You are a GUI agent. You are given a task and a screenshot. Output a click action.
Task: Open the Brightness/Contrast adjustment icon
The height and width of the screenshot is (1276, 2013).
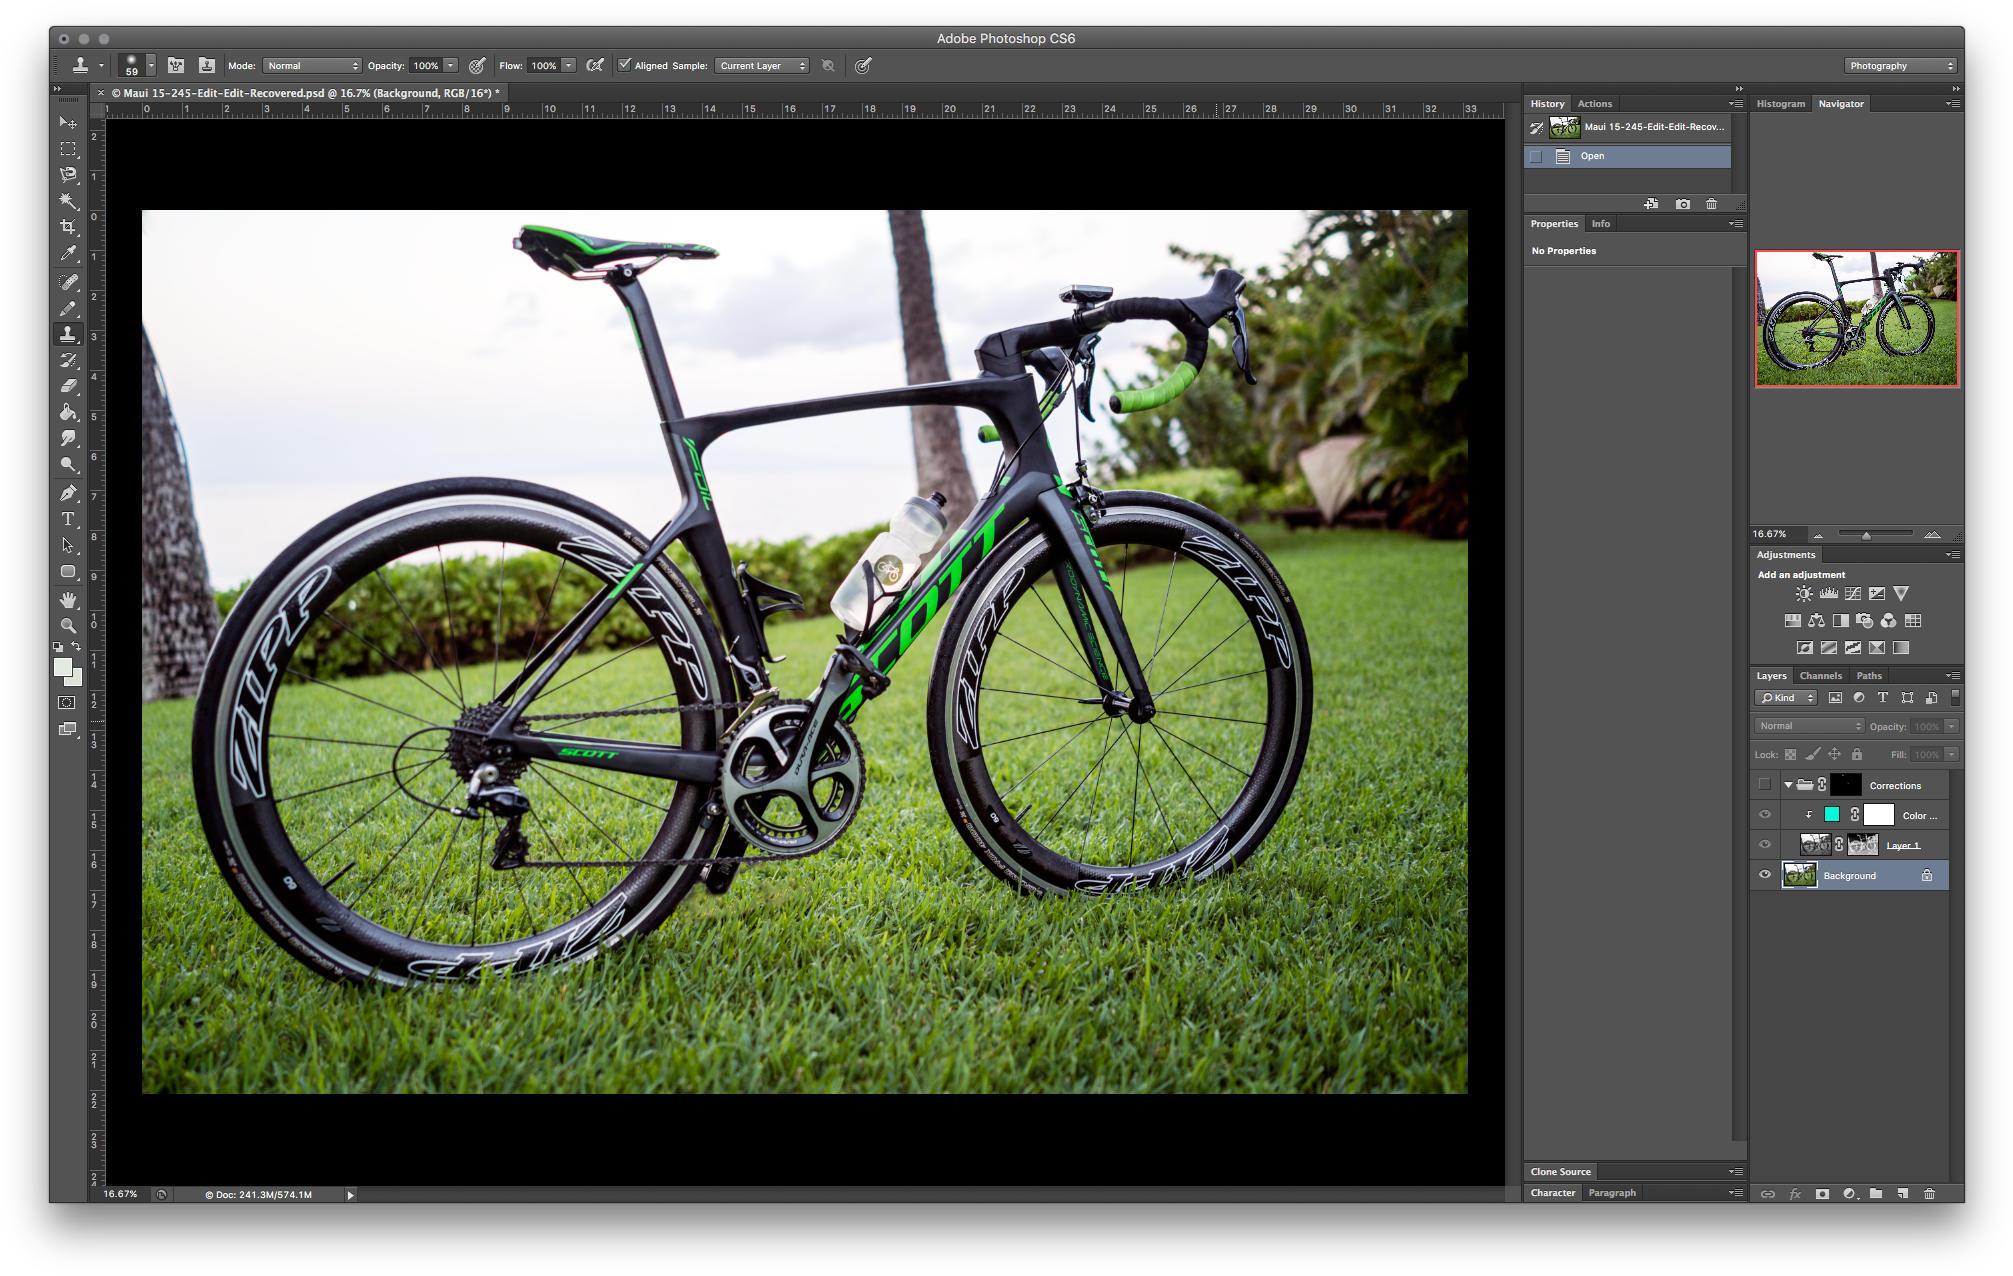pyautogui.click(x=1804, y=593)
